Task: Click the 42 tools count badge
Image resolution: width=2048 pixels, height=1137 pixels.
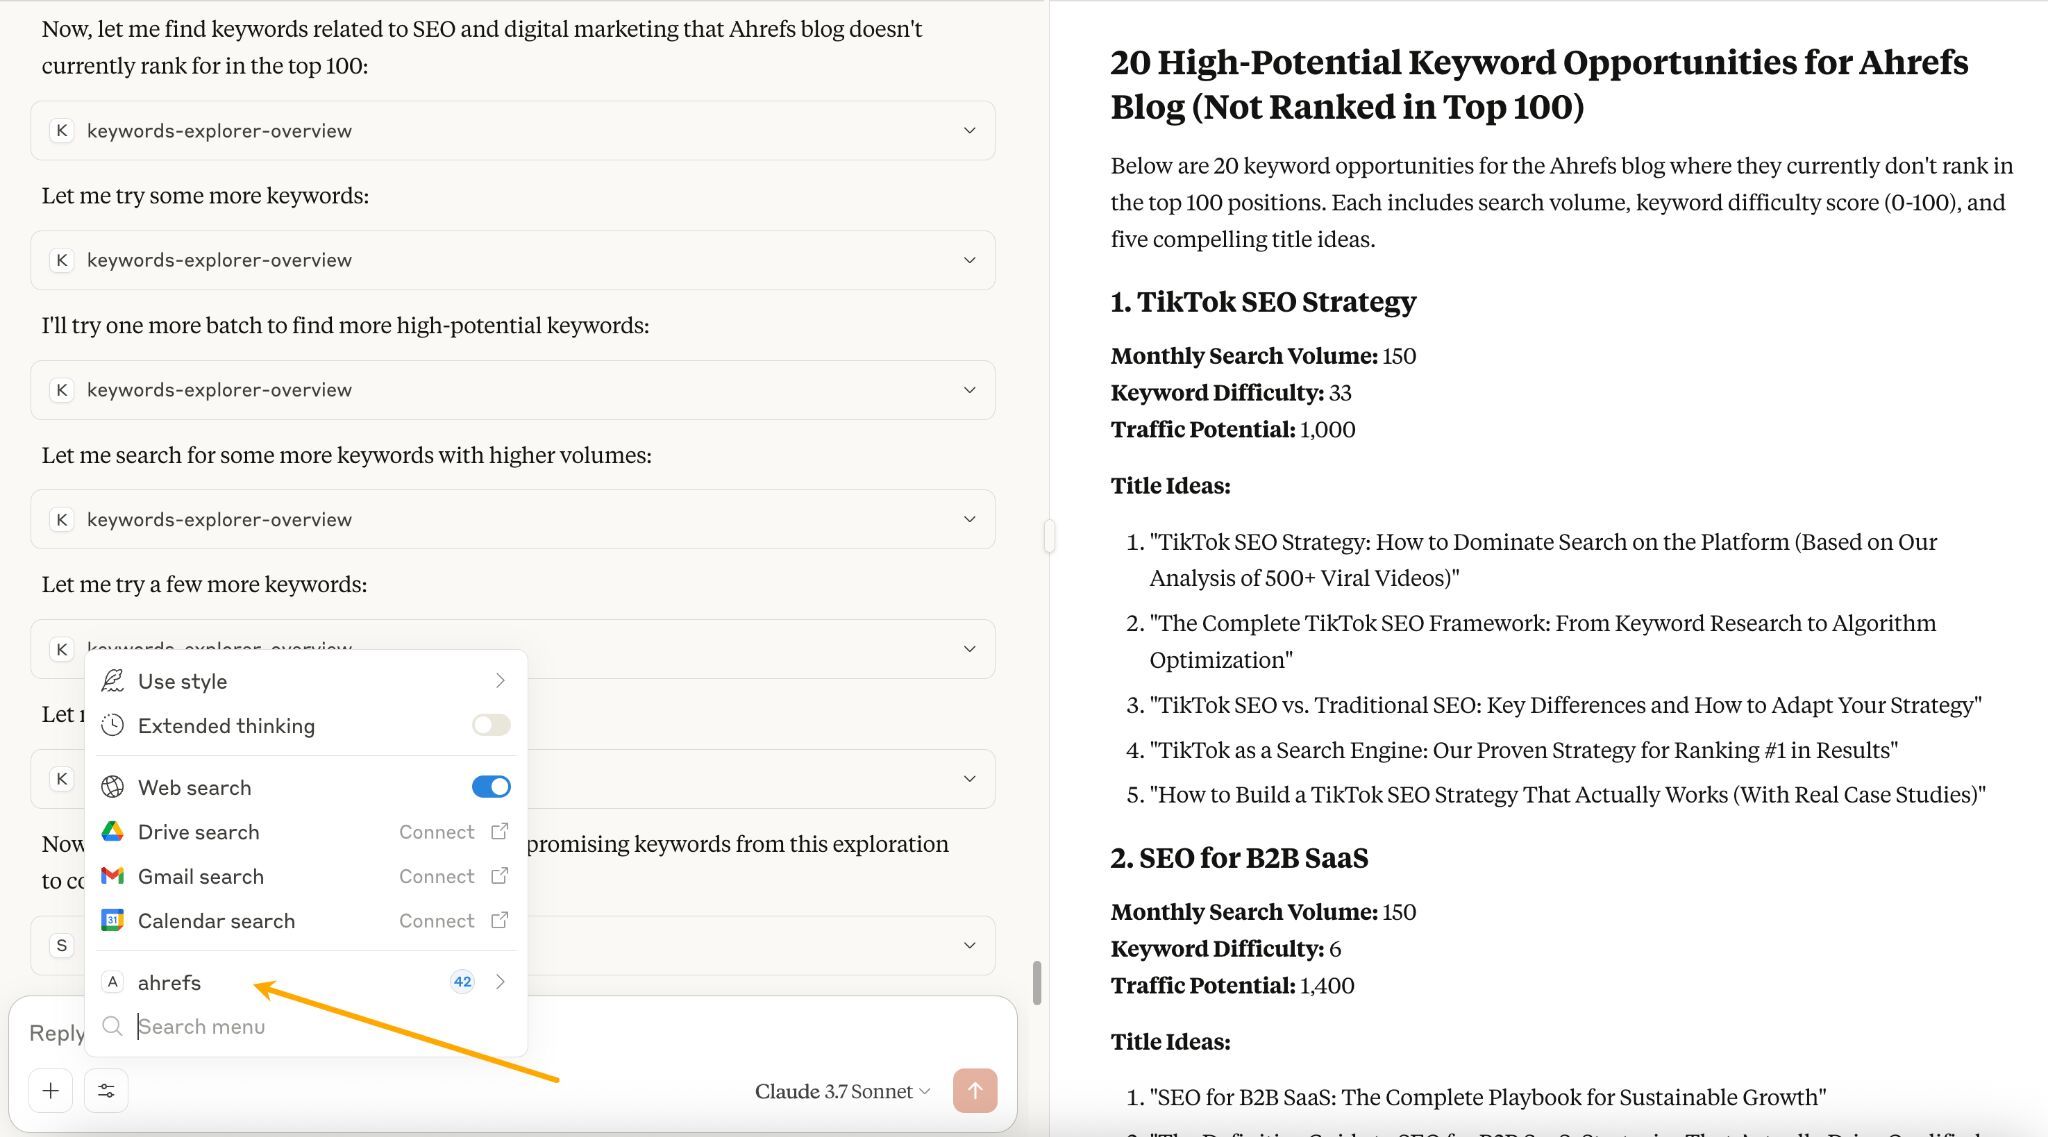Action: [462, 982]
